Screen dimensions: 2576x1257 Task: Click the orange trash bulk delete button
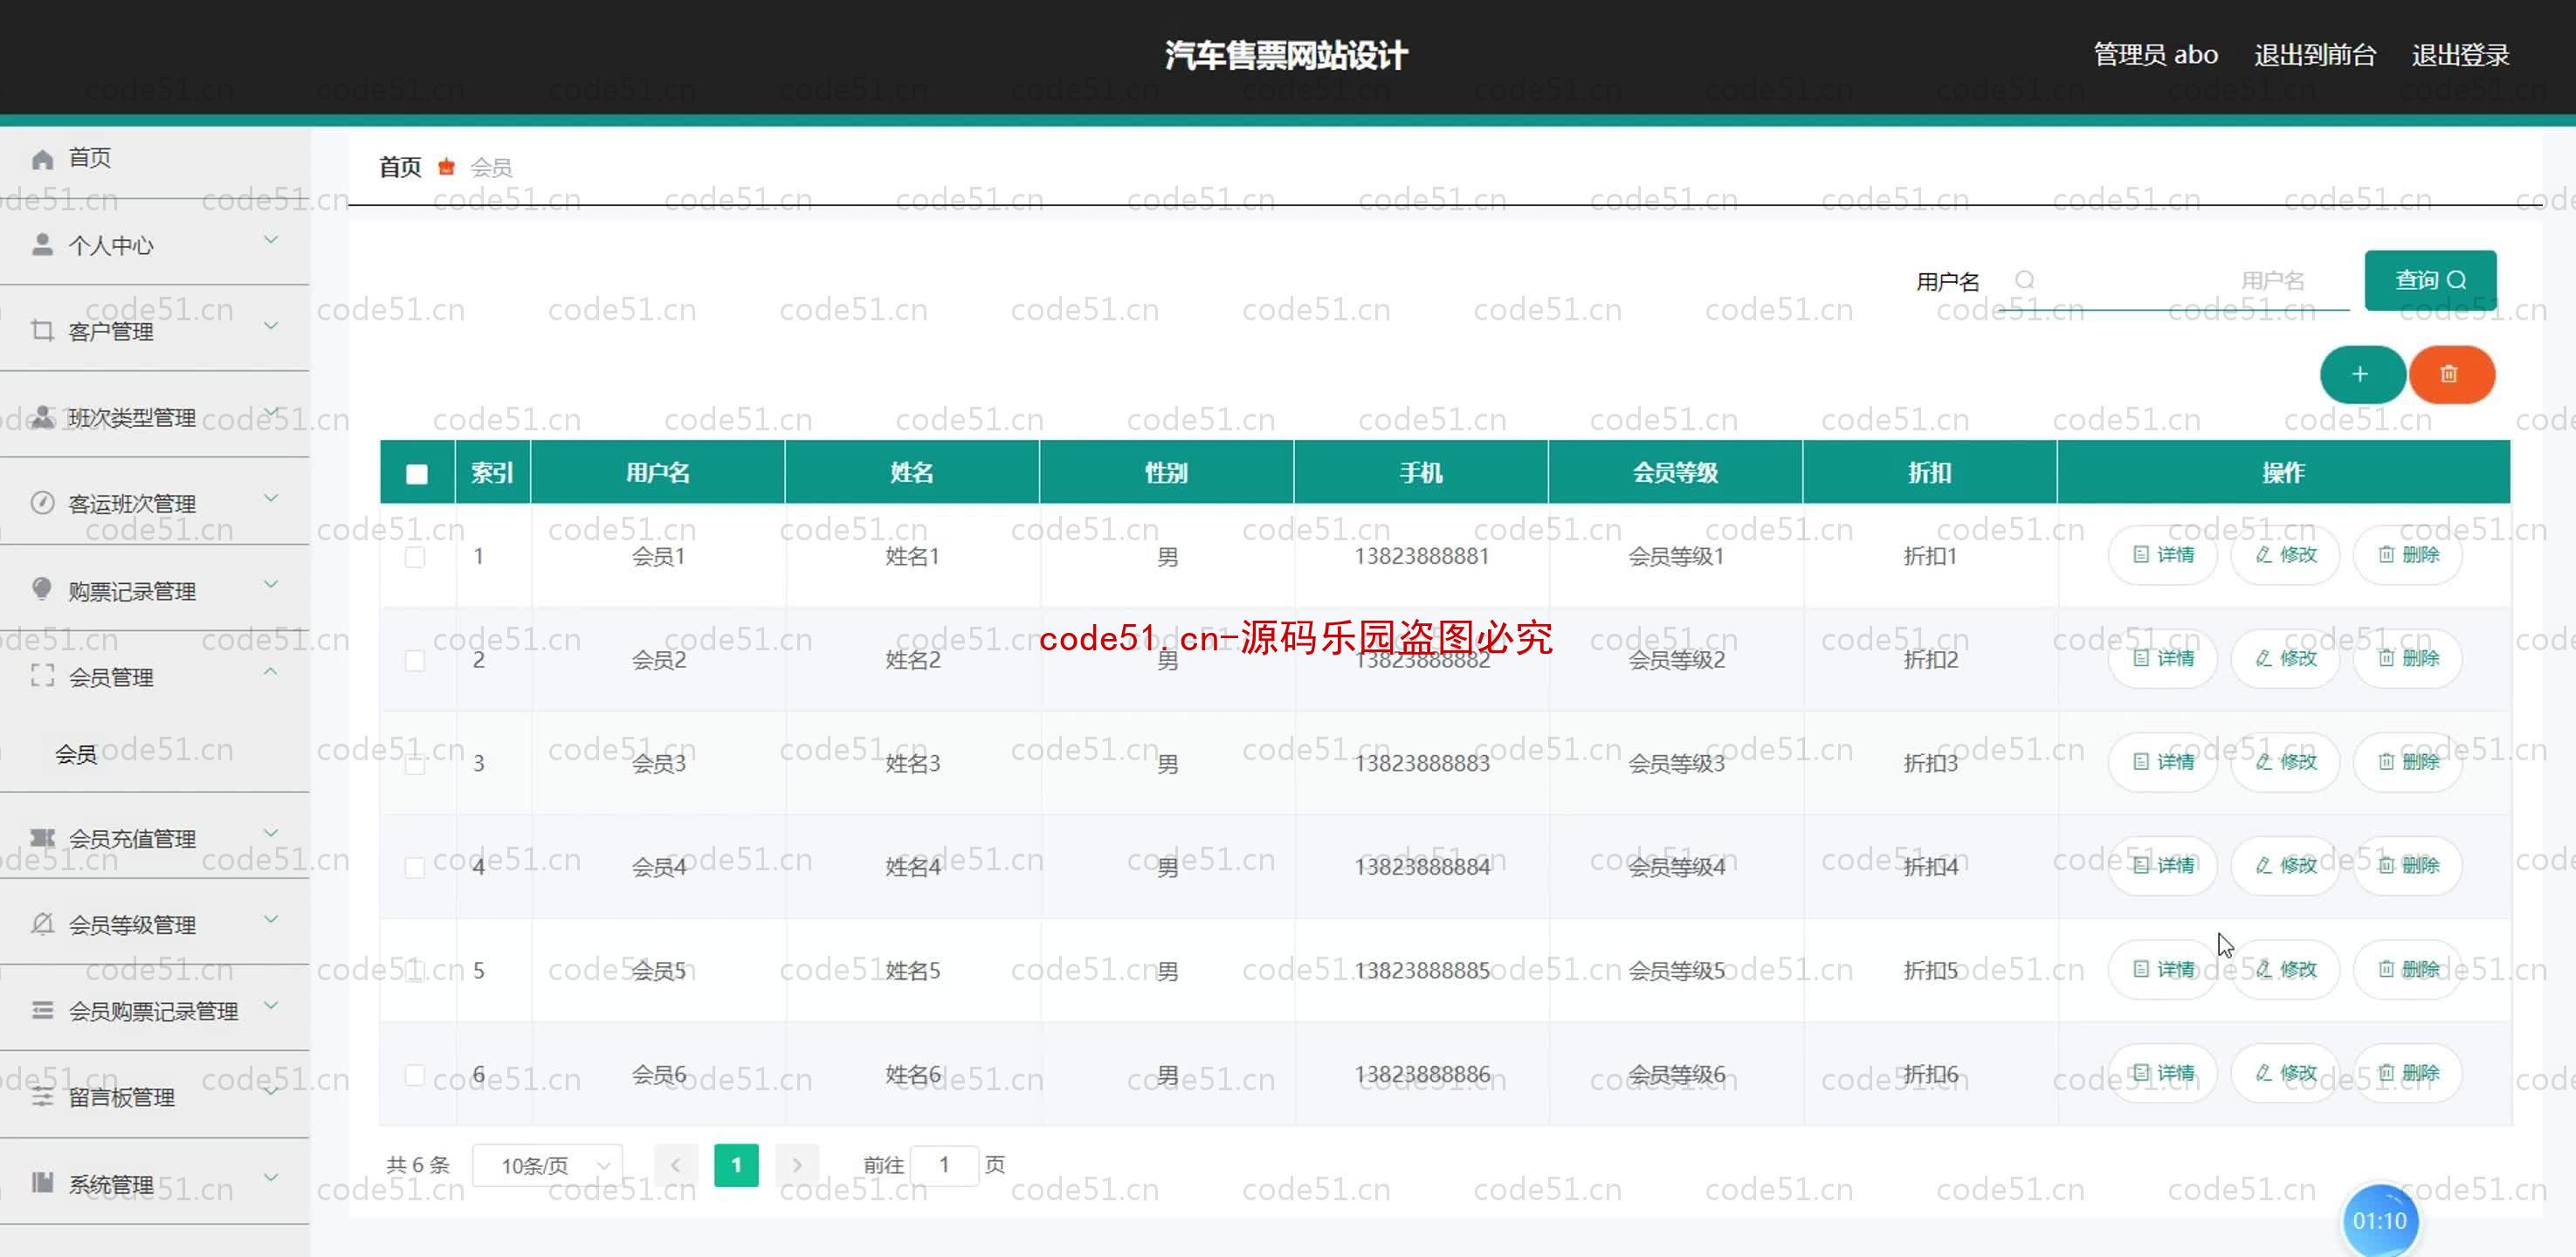2451,374
